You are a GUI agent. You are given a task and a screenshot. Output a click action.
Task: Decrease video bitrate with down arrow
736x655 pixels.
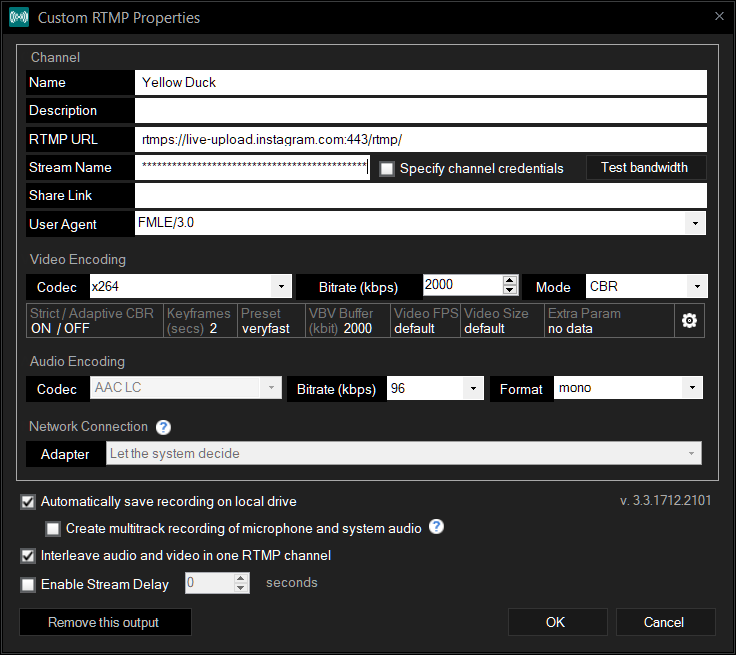click(x=510, y=289)
